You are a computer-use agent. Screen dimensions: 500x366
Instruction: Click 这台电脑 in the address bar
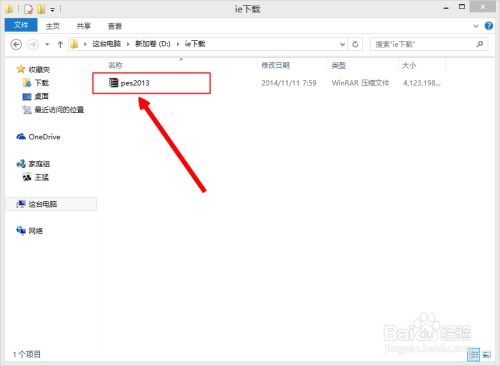(x=107, y=44)
